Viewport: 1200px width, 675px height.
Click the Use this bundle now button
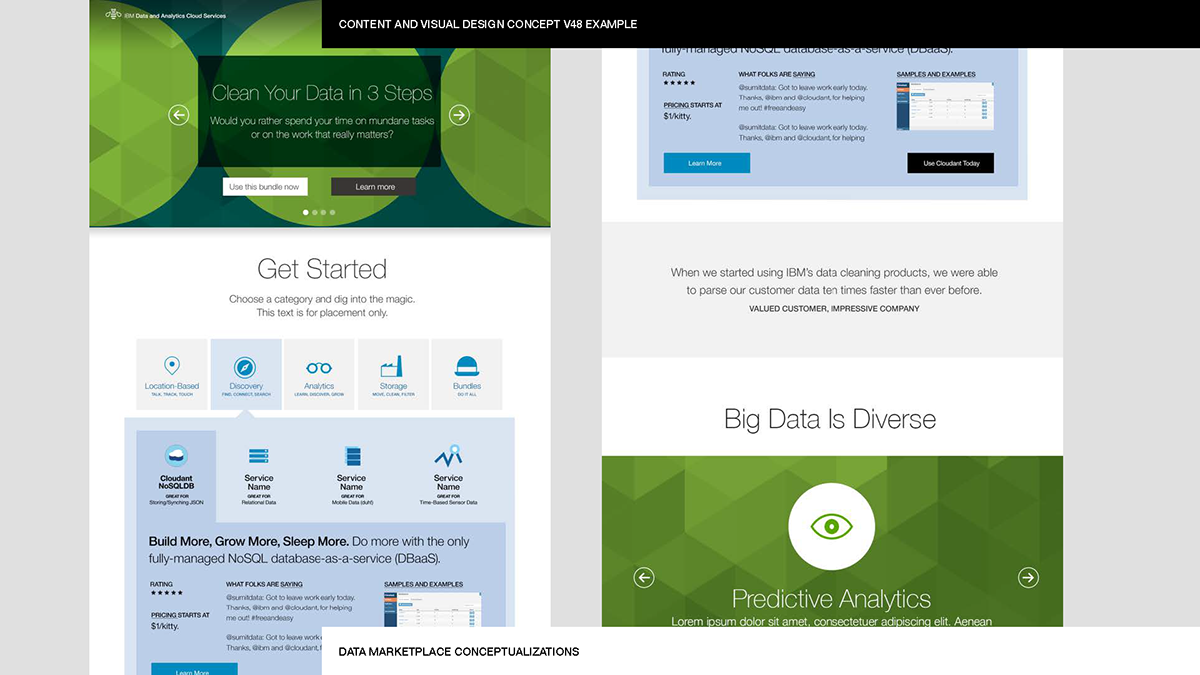coord(264,187)
